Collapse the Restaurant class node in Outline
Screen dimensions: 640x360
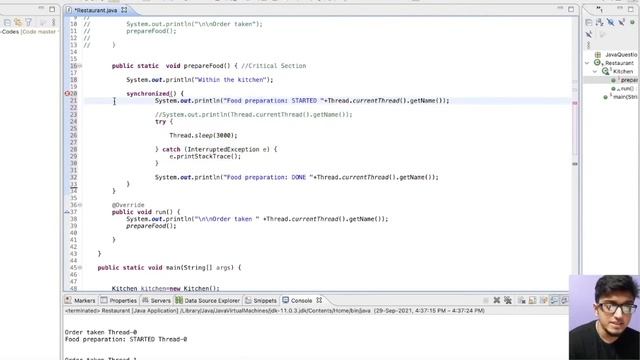[x=587, y=63]
